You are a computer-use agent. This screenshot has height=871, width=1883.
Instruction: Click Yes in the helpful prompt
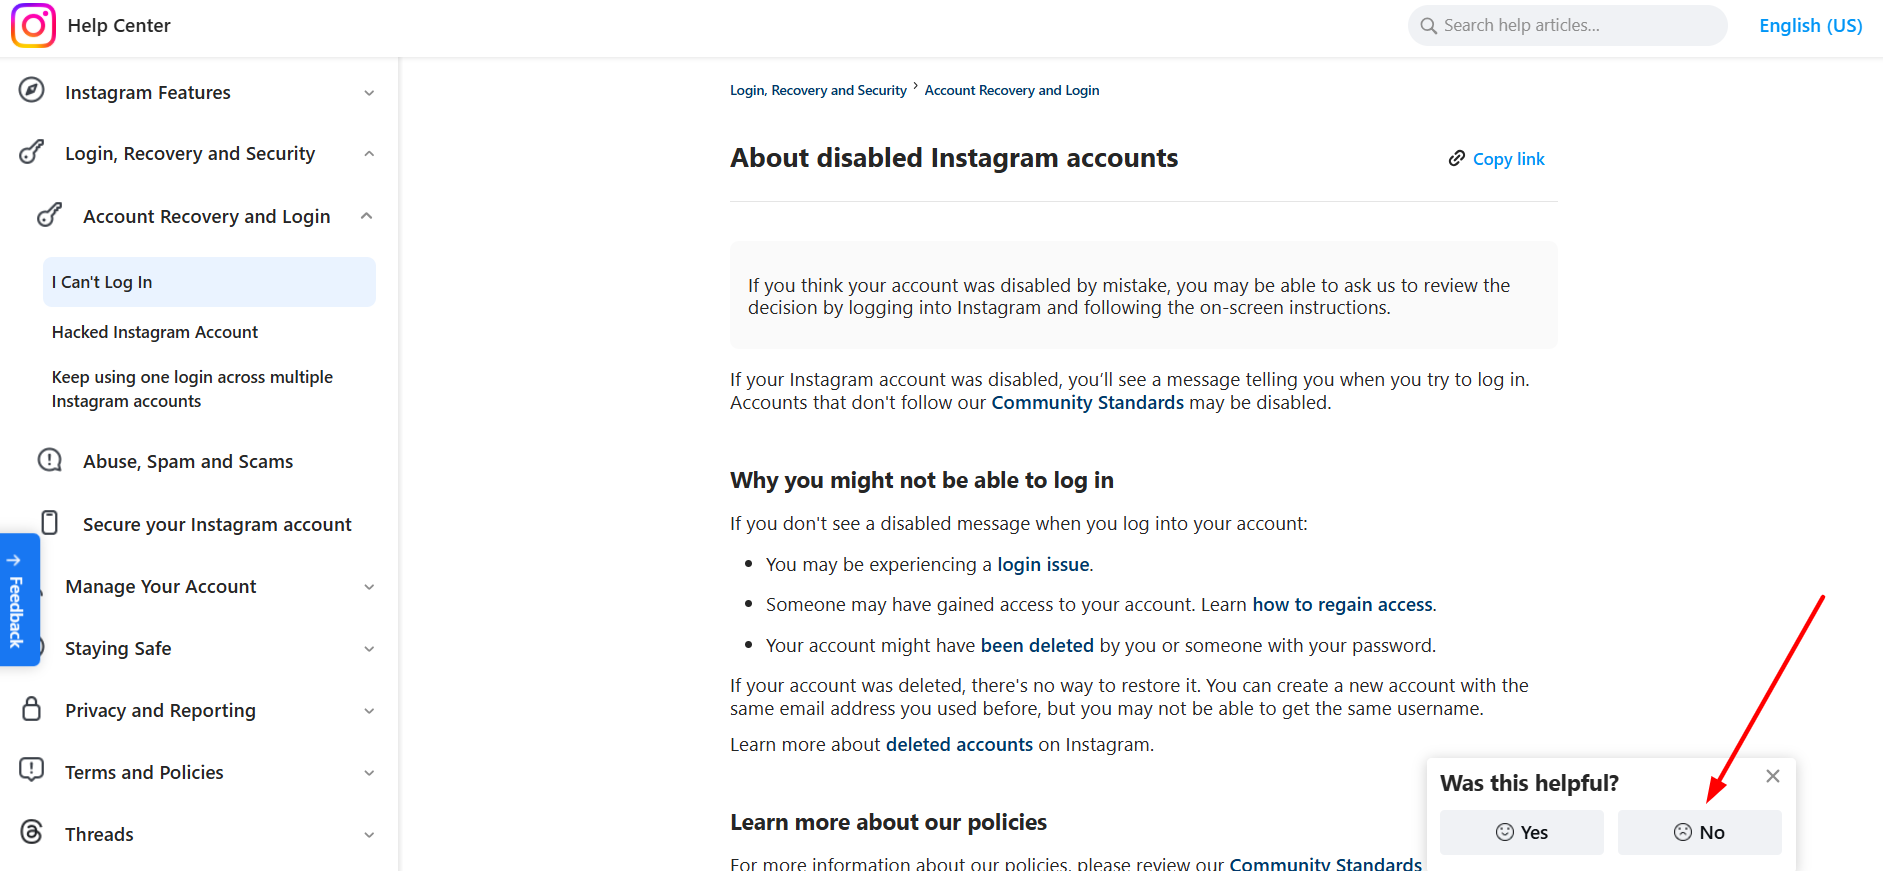1521,832
